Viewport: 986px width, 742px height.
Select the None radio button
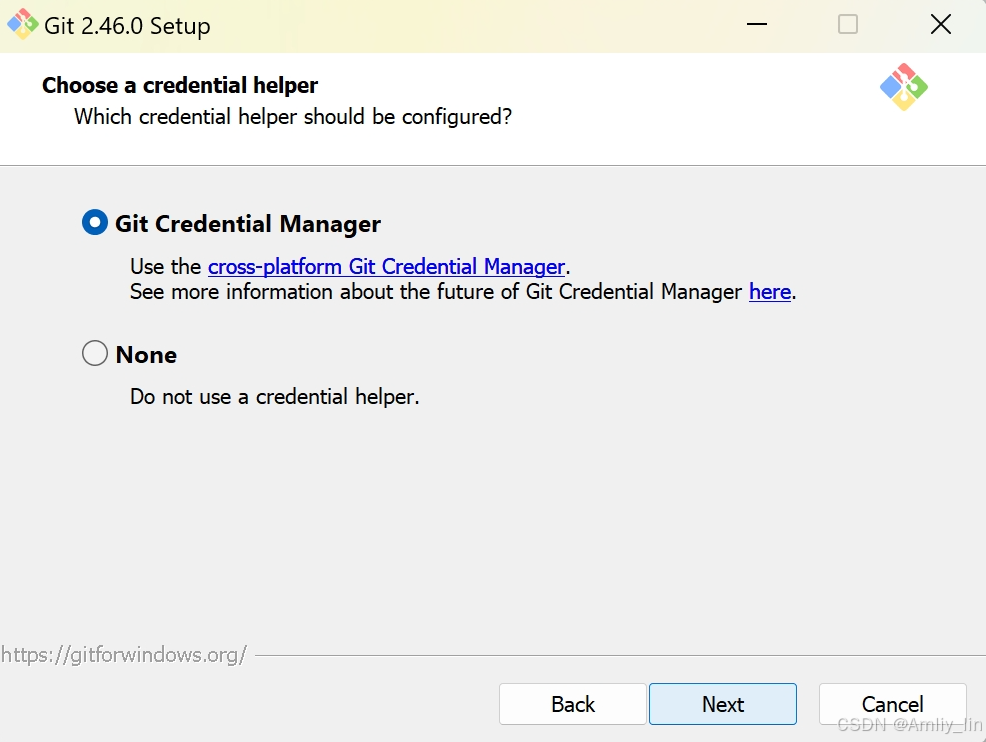click(94, 353)
